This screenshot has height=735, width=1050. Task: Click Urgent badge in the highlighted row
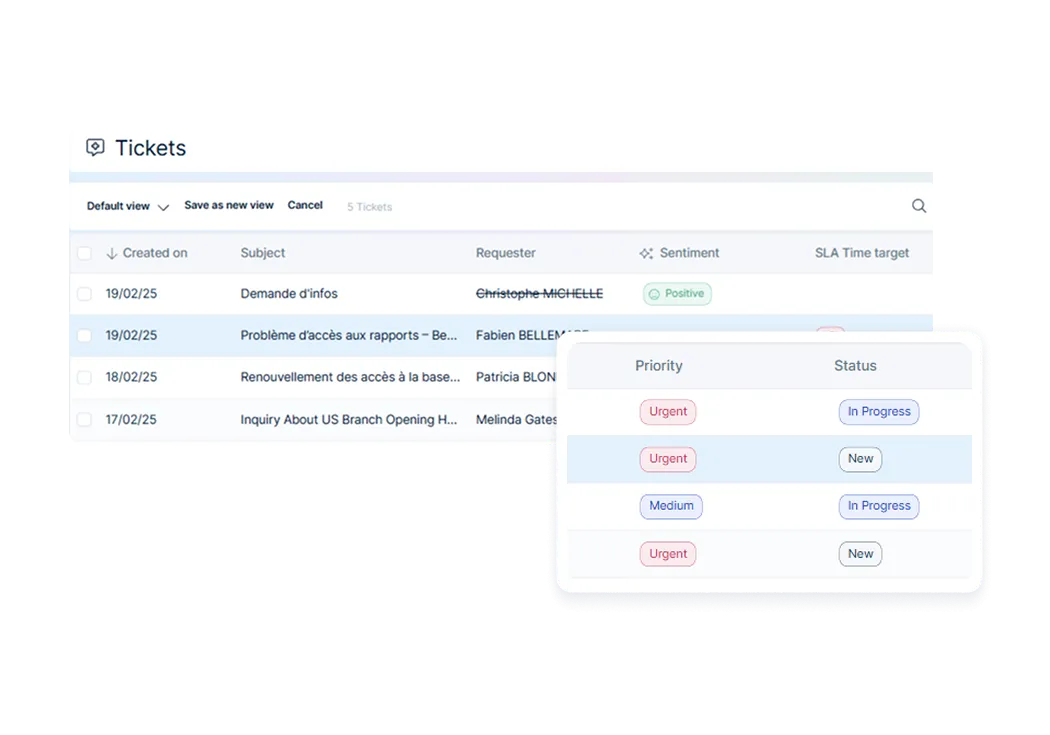668,459
